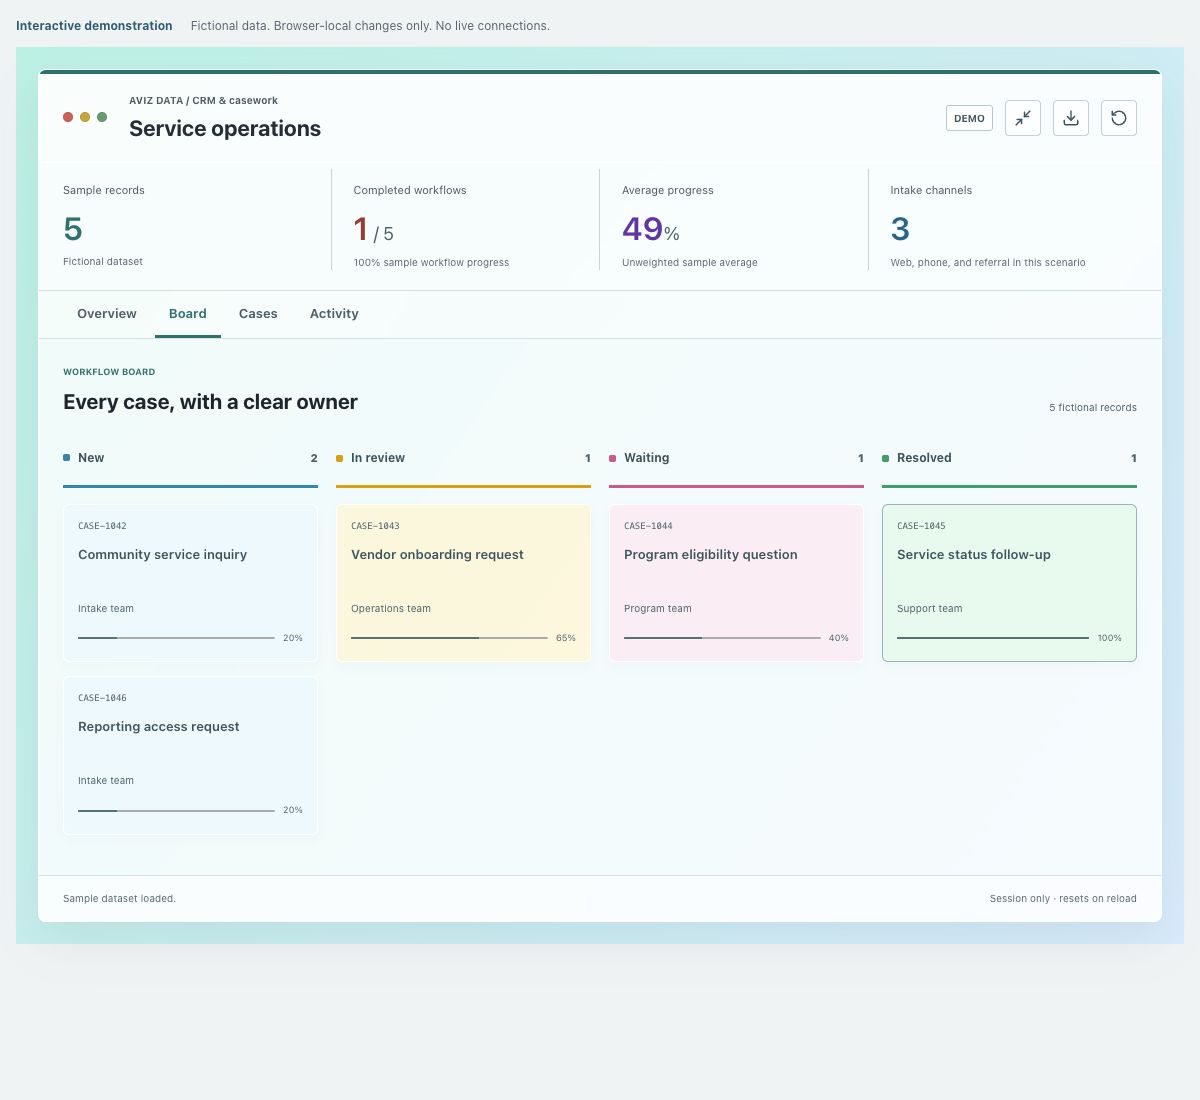This screenshot has height=1100, width=1200.
Task: Click the DEMO badge
Action: [969, 118]
